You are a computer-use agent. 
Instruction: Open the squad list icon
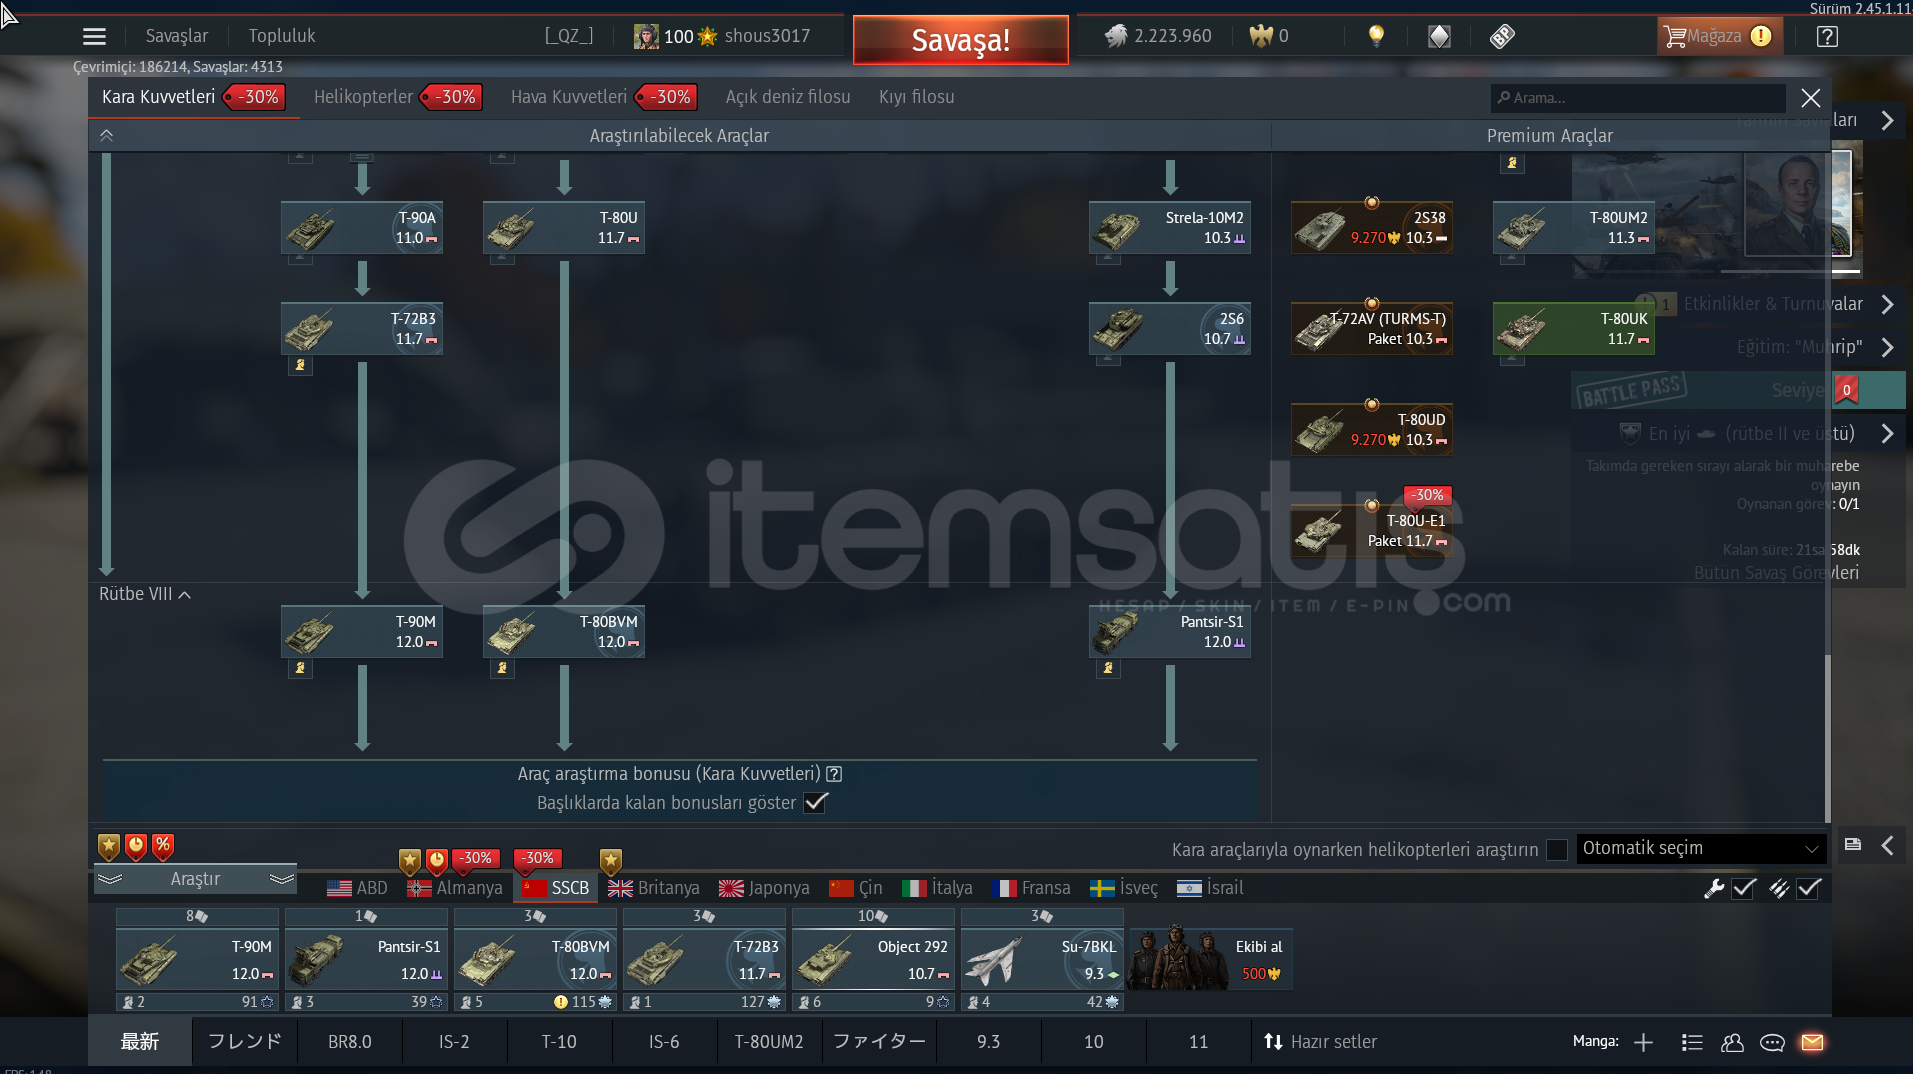pos(1692,1042)
